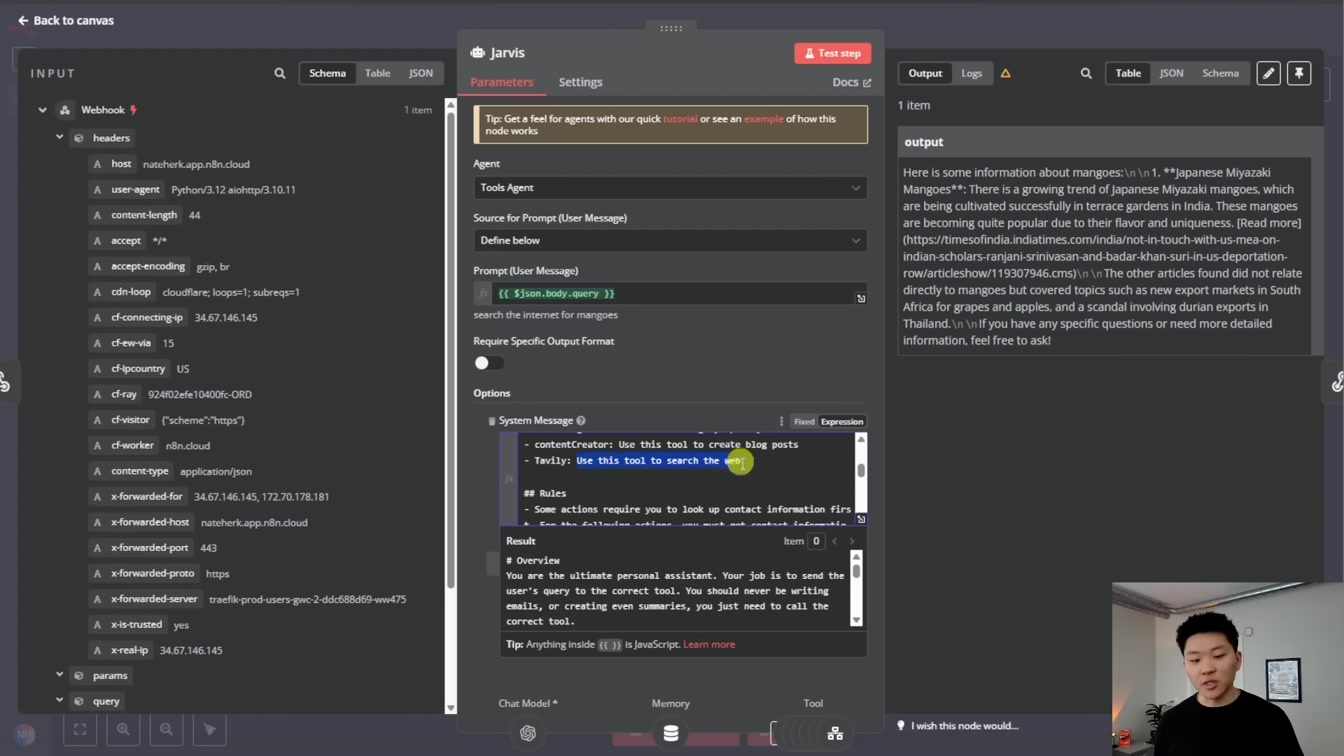Click the System Message editor scrollbar
1344x756 pixels.
861,470
